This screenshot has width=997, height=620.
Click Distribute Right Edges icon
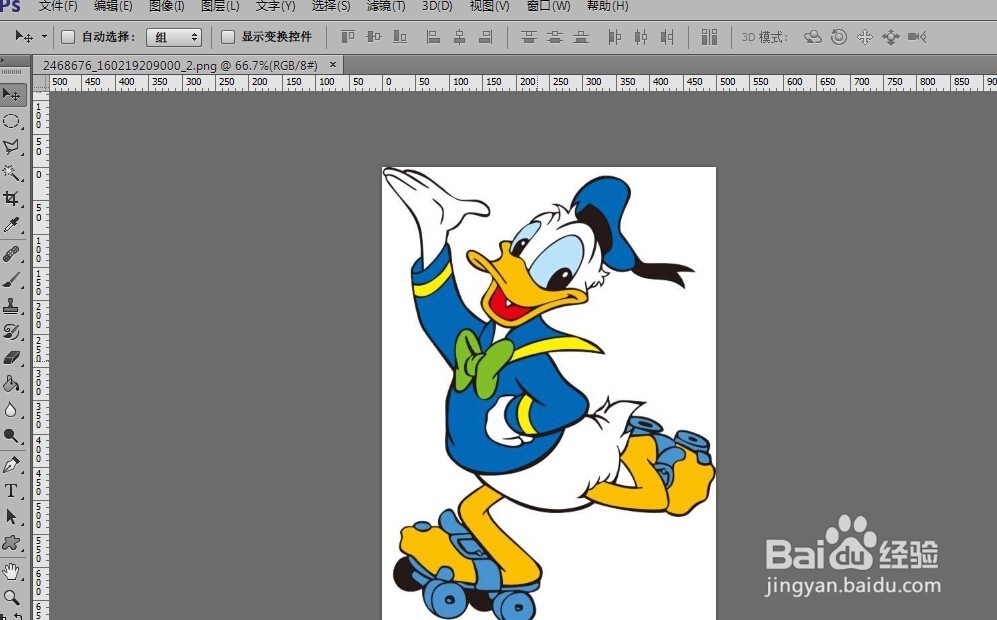(667, 37)
